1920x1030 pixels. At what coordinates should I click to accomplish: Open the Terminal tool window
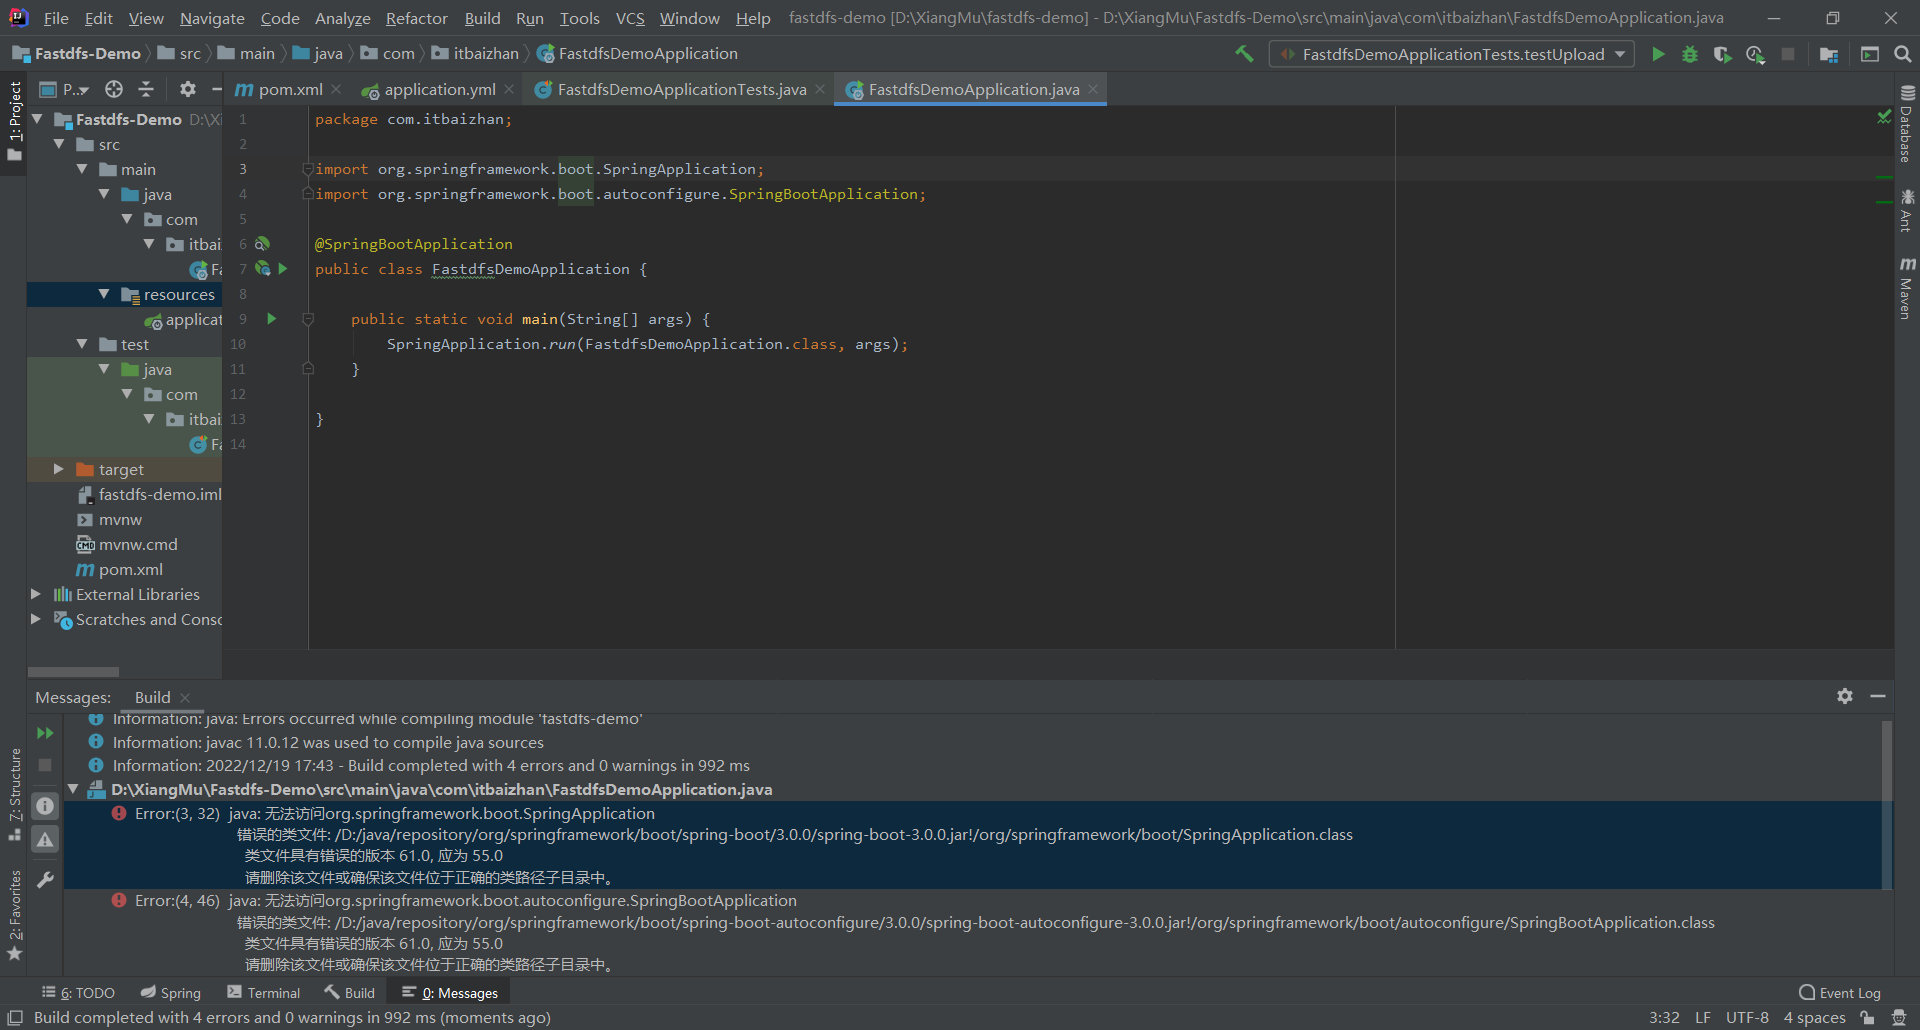[x=264, y=993]
